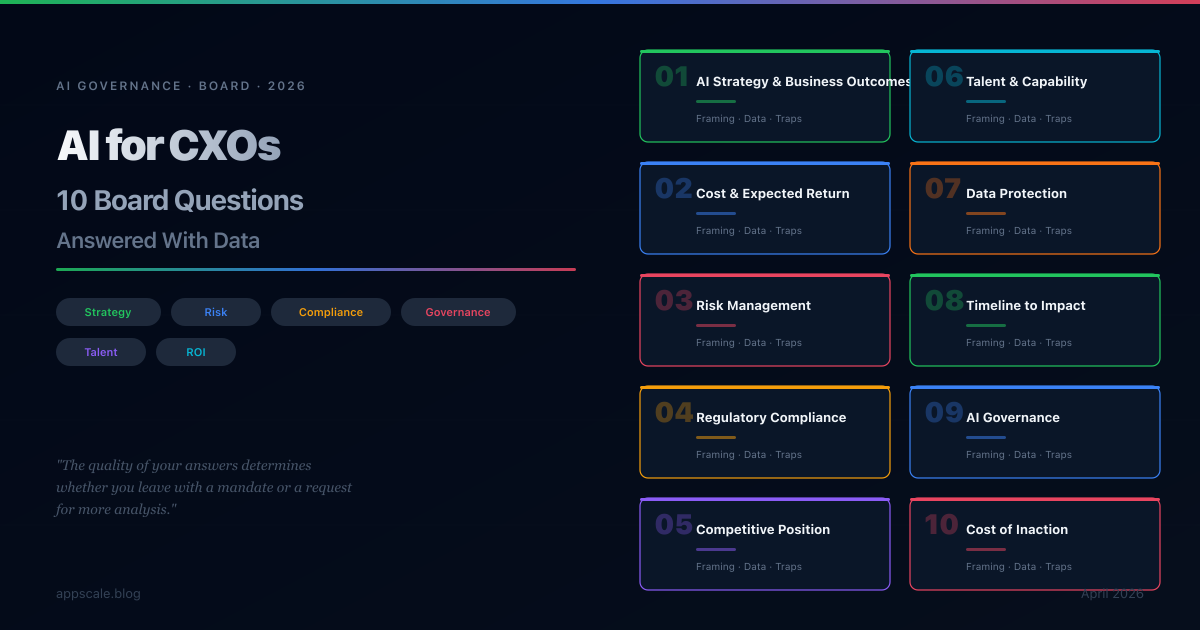Select the Risk Management card
The width and height of the screenshot is (1200, 630).
(765, 321)
